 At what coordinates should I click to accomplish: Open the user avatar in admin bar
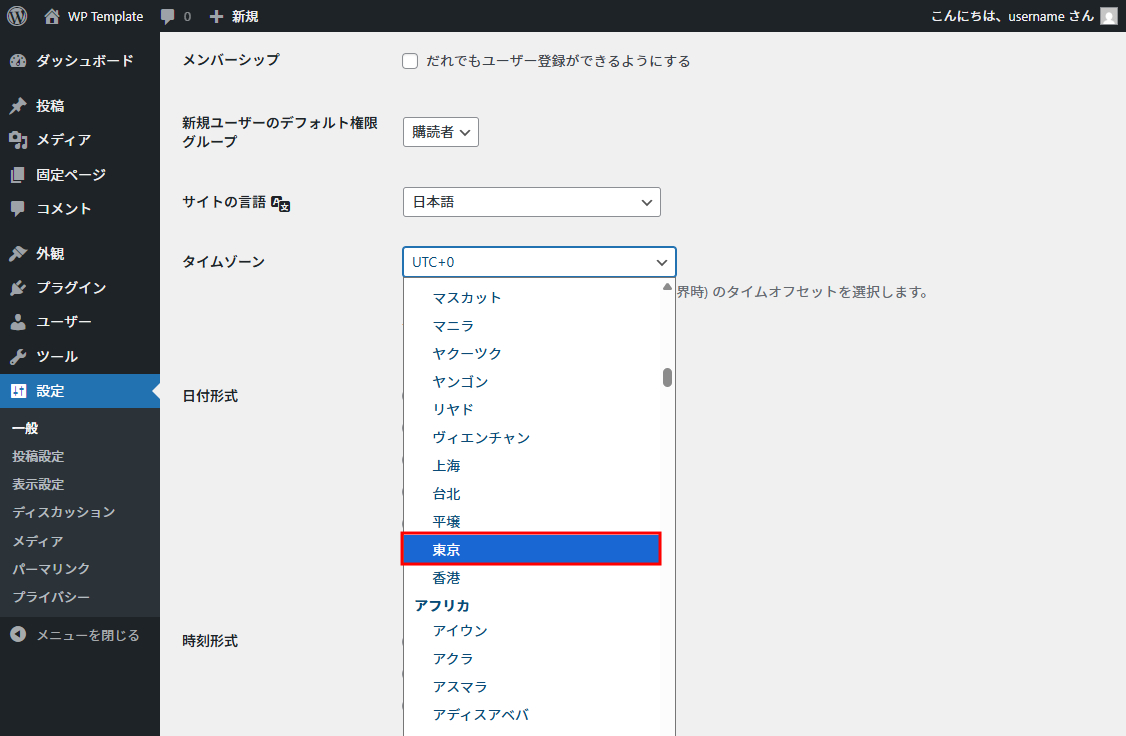pyautogui.click(x=1109, y=16)
